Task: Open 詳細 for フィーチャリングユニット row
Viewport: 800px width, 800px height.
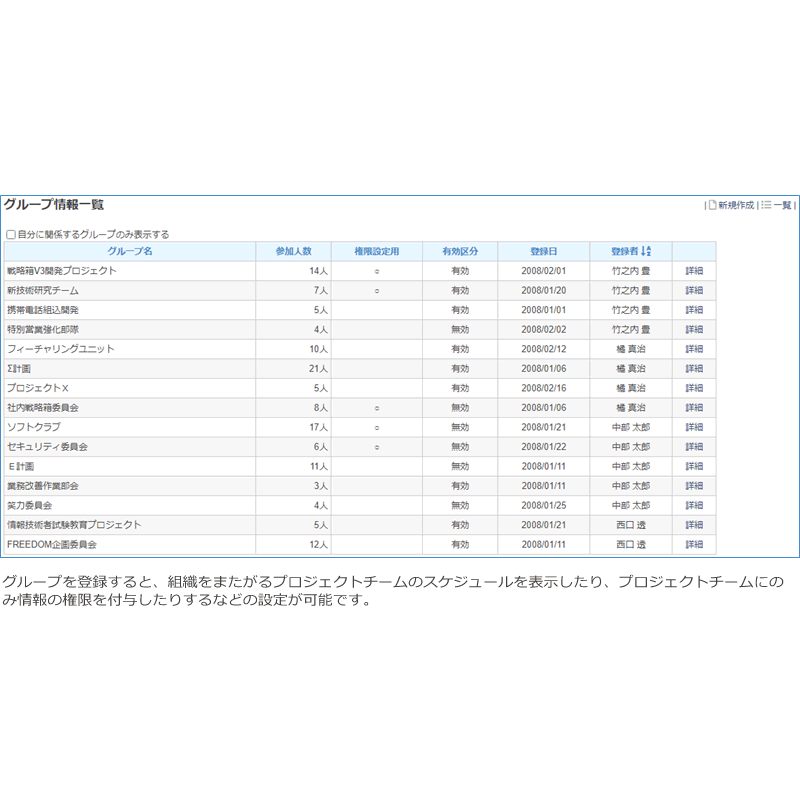Action: [x=694, y=349]
